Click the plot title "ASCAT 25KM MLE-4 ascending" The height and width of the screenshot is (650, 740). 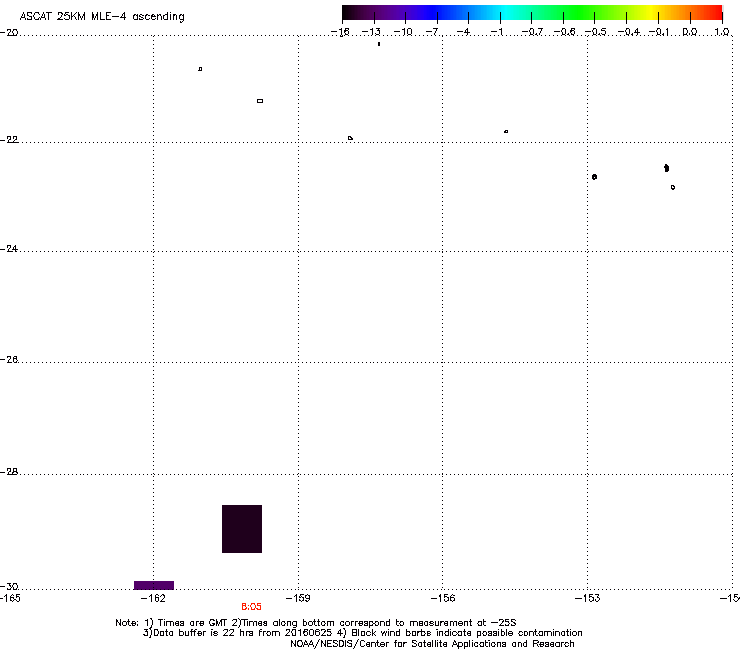click(102, 17)
